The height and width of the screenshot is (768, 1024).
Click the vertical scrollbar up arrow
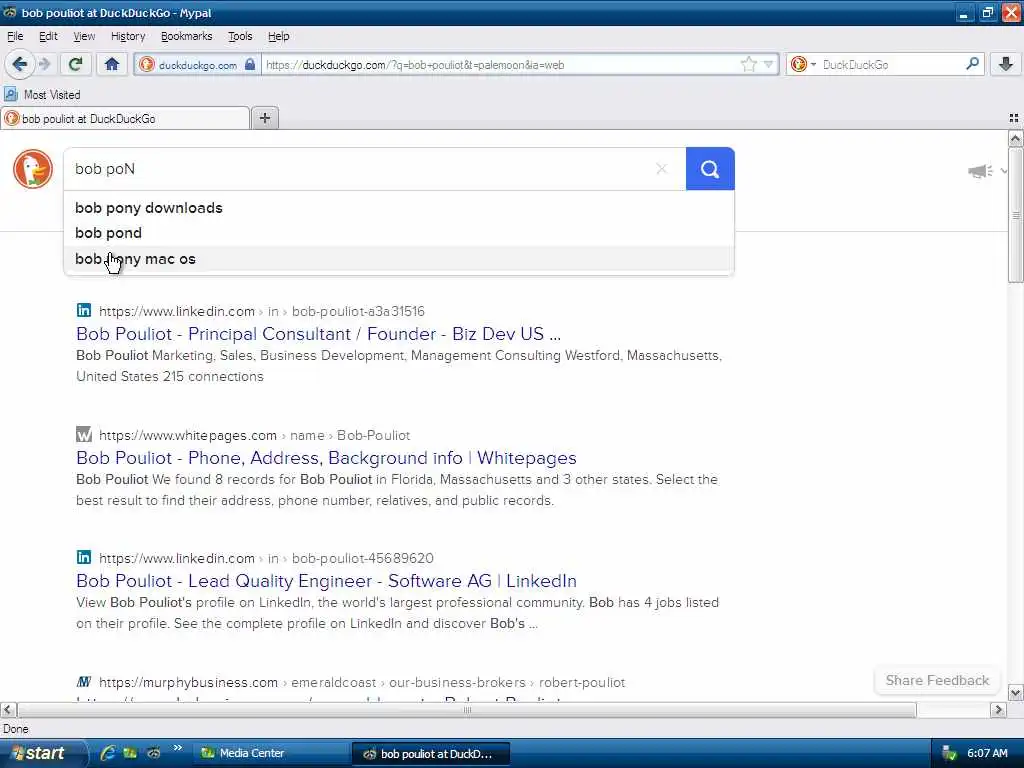[1015, 138]
